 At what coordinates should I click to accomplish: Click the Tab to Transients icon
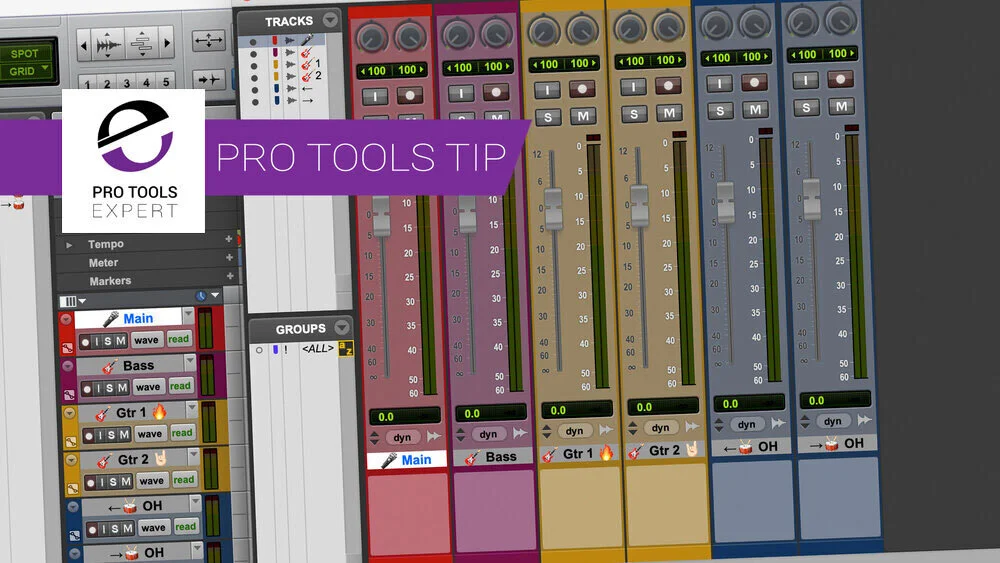(x=209, y=80)
